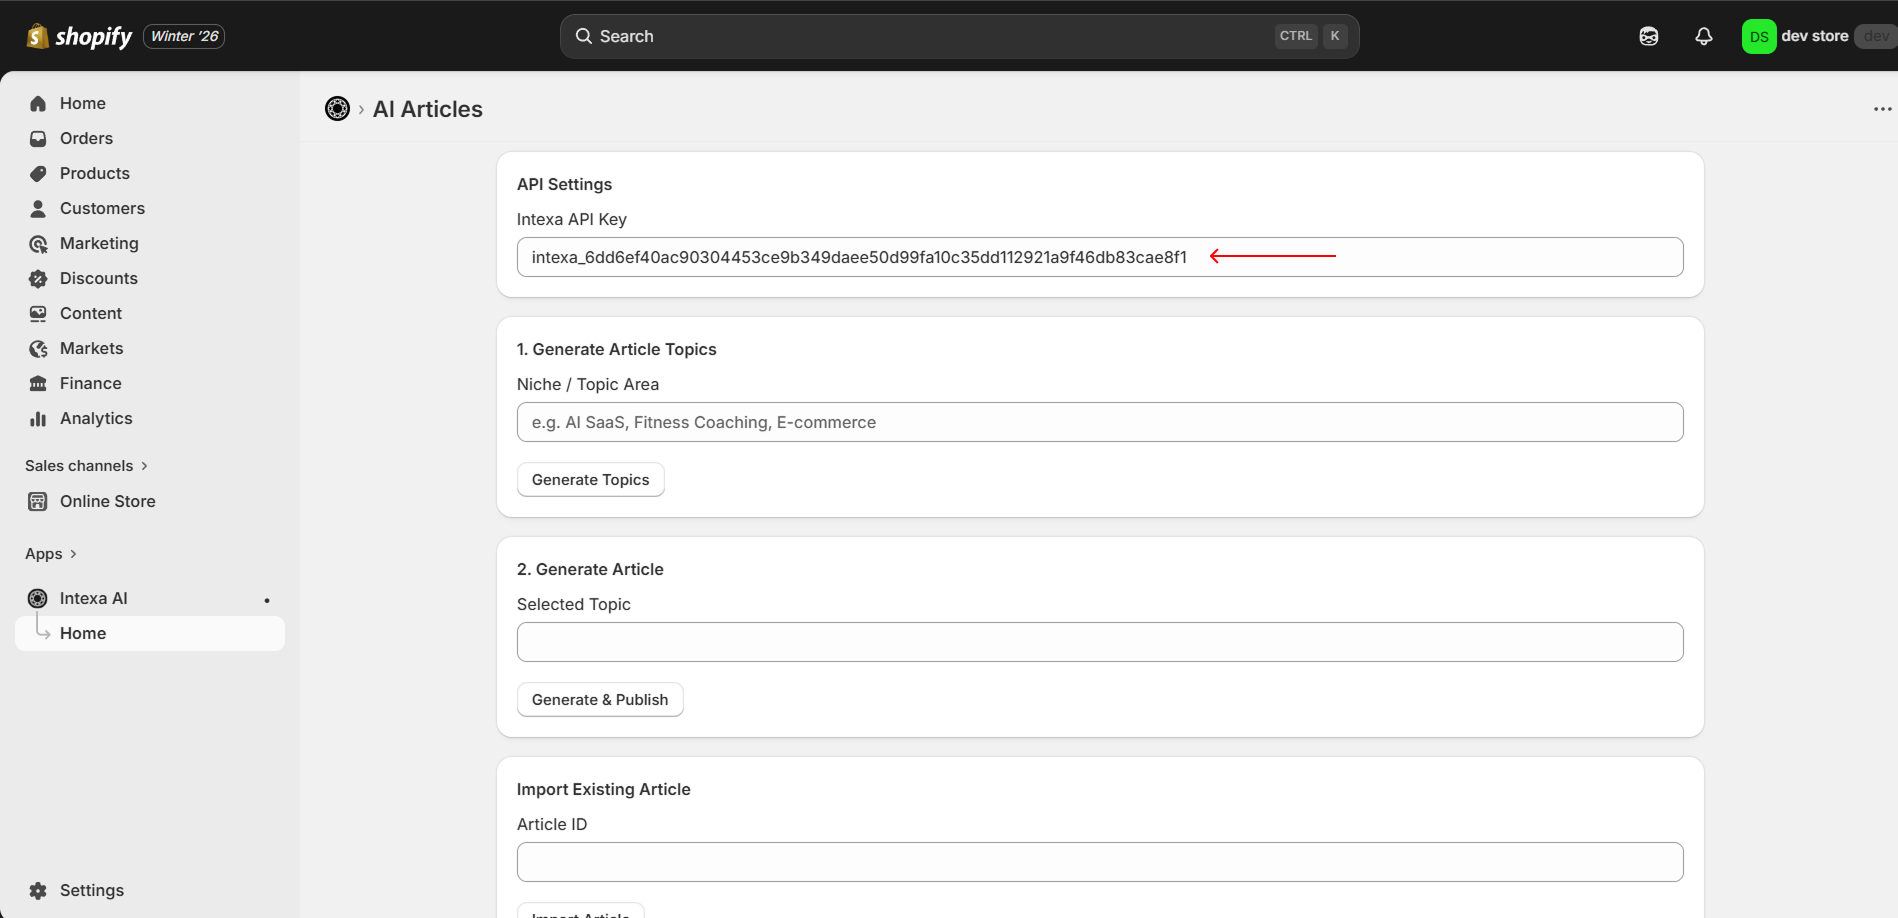Viewport: 1898px width, 918px height.
Task: Click the Orders inbox icon
Action: (x=38, y=139)
